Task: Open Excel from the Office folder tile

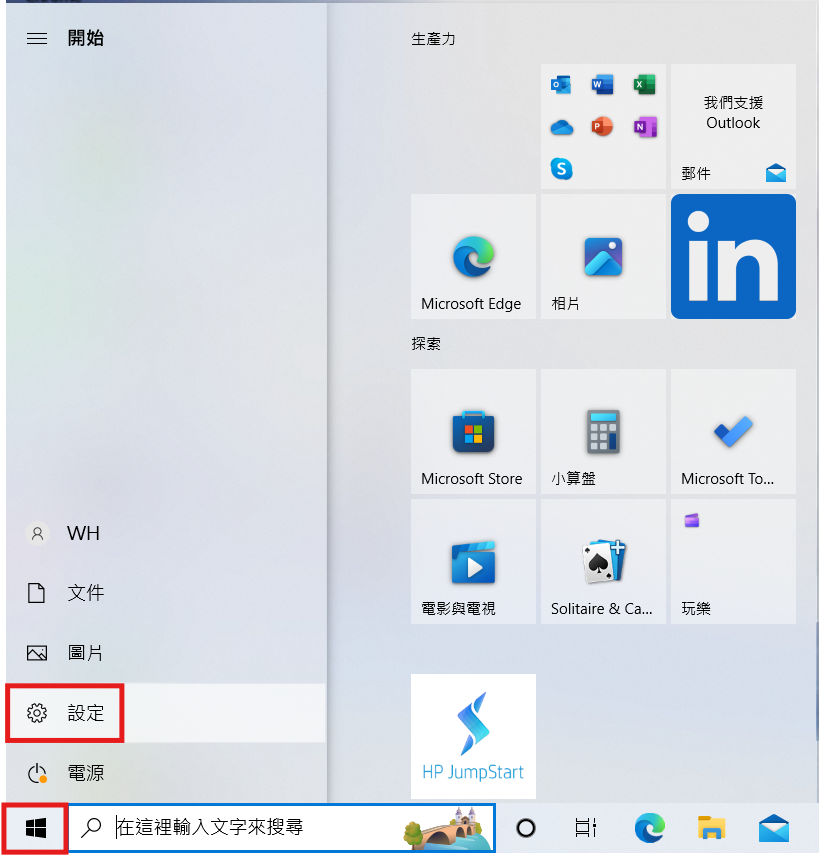Action: [x=645, y=85]
